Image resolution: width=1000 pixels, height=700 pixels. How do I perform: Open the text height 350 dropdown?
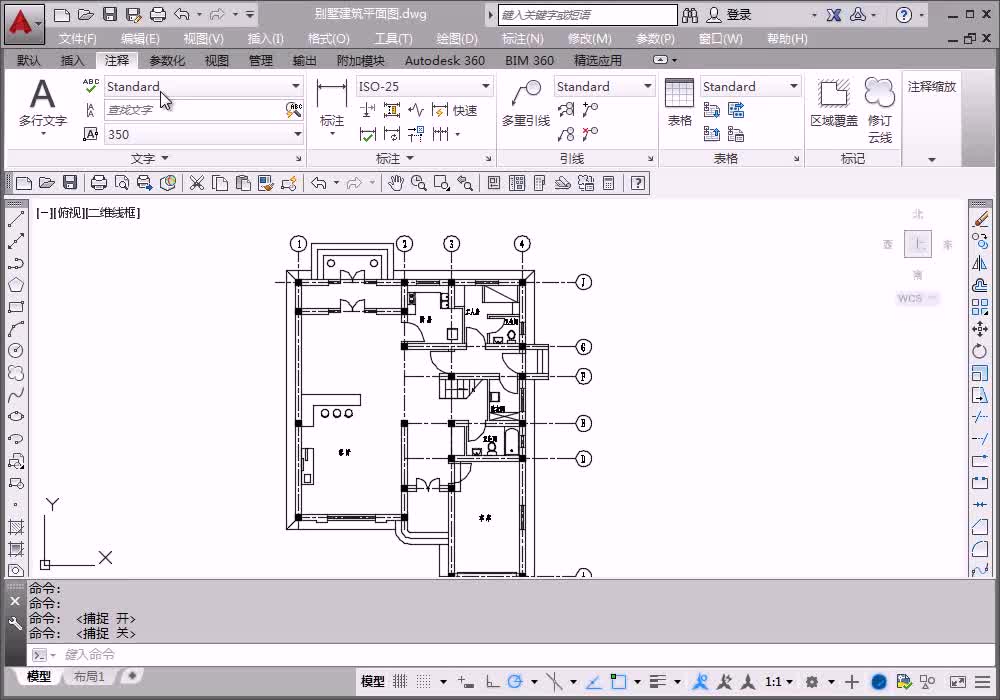[297, 134]
